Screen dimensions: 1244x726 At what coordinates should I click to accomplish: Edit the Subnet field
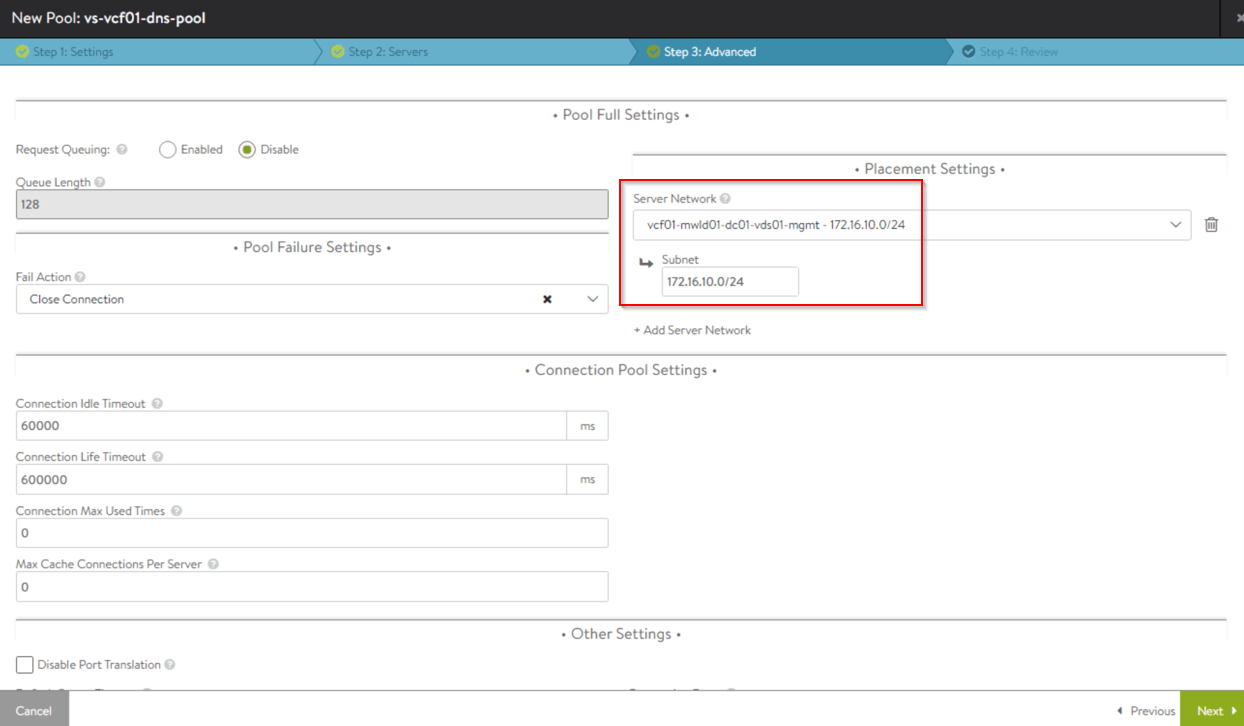coord(730,281)
